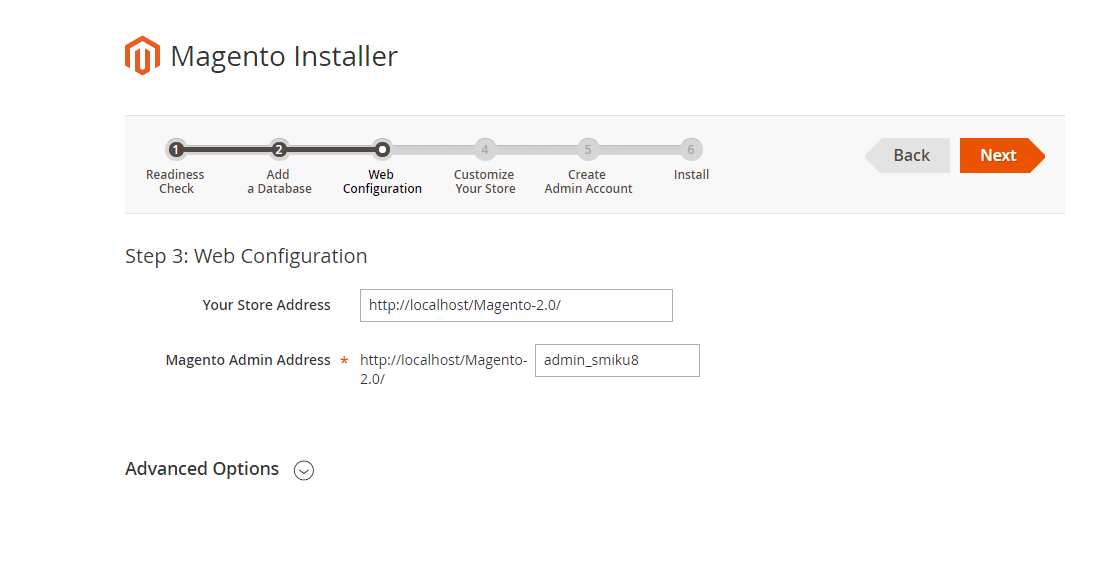This screenshot has height=582, width=1102.
Task: Select step 2 Add a Database circle
Action: point(279,149)
